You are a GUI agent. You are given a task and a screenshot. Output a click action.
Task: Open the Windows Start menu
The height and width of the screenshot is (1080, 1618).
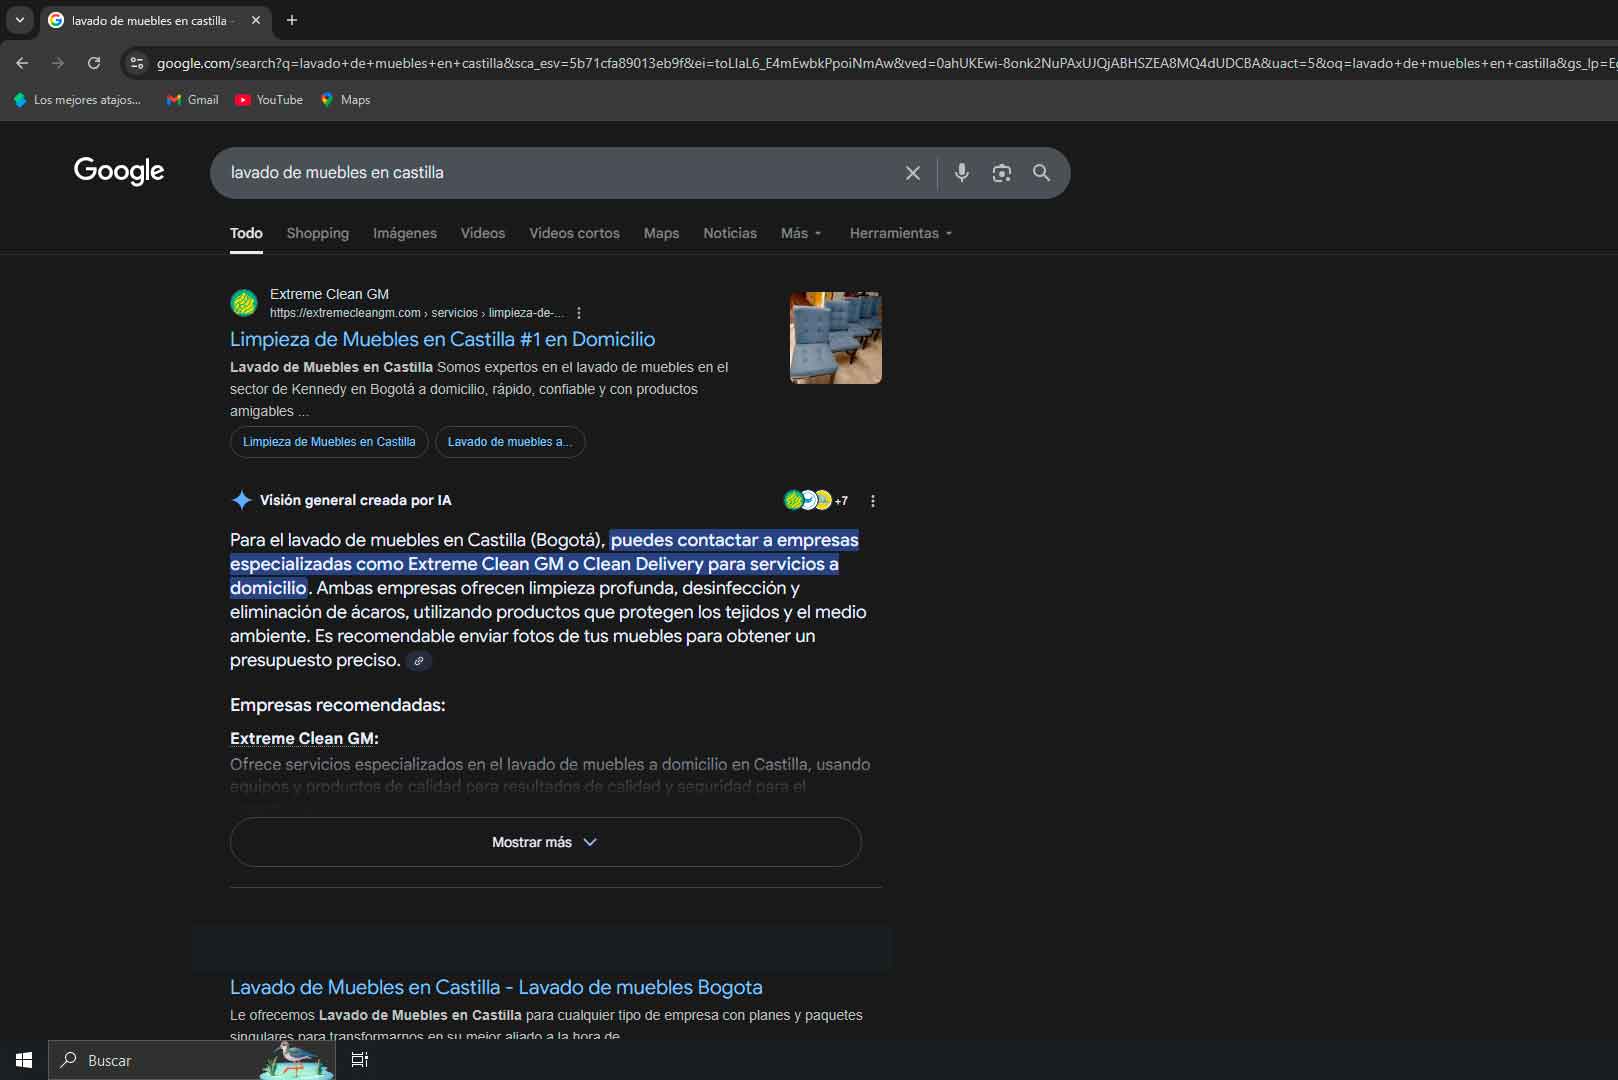pyautogui.click(x=24, y=1060)
